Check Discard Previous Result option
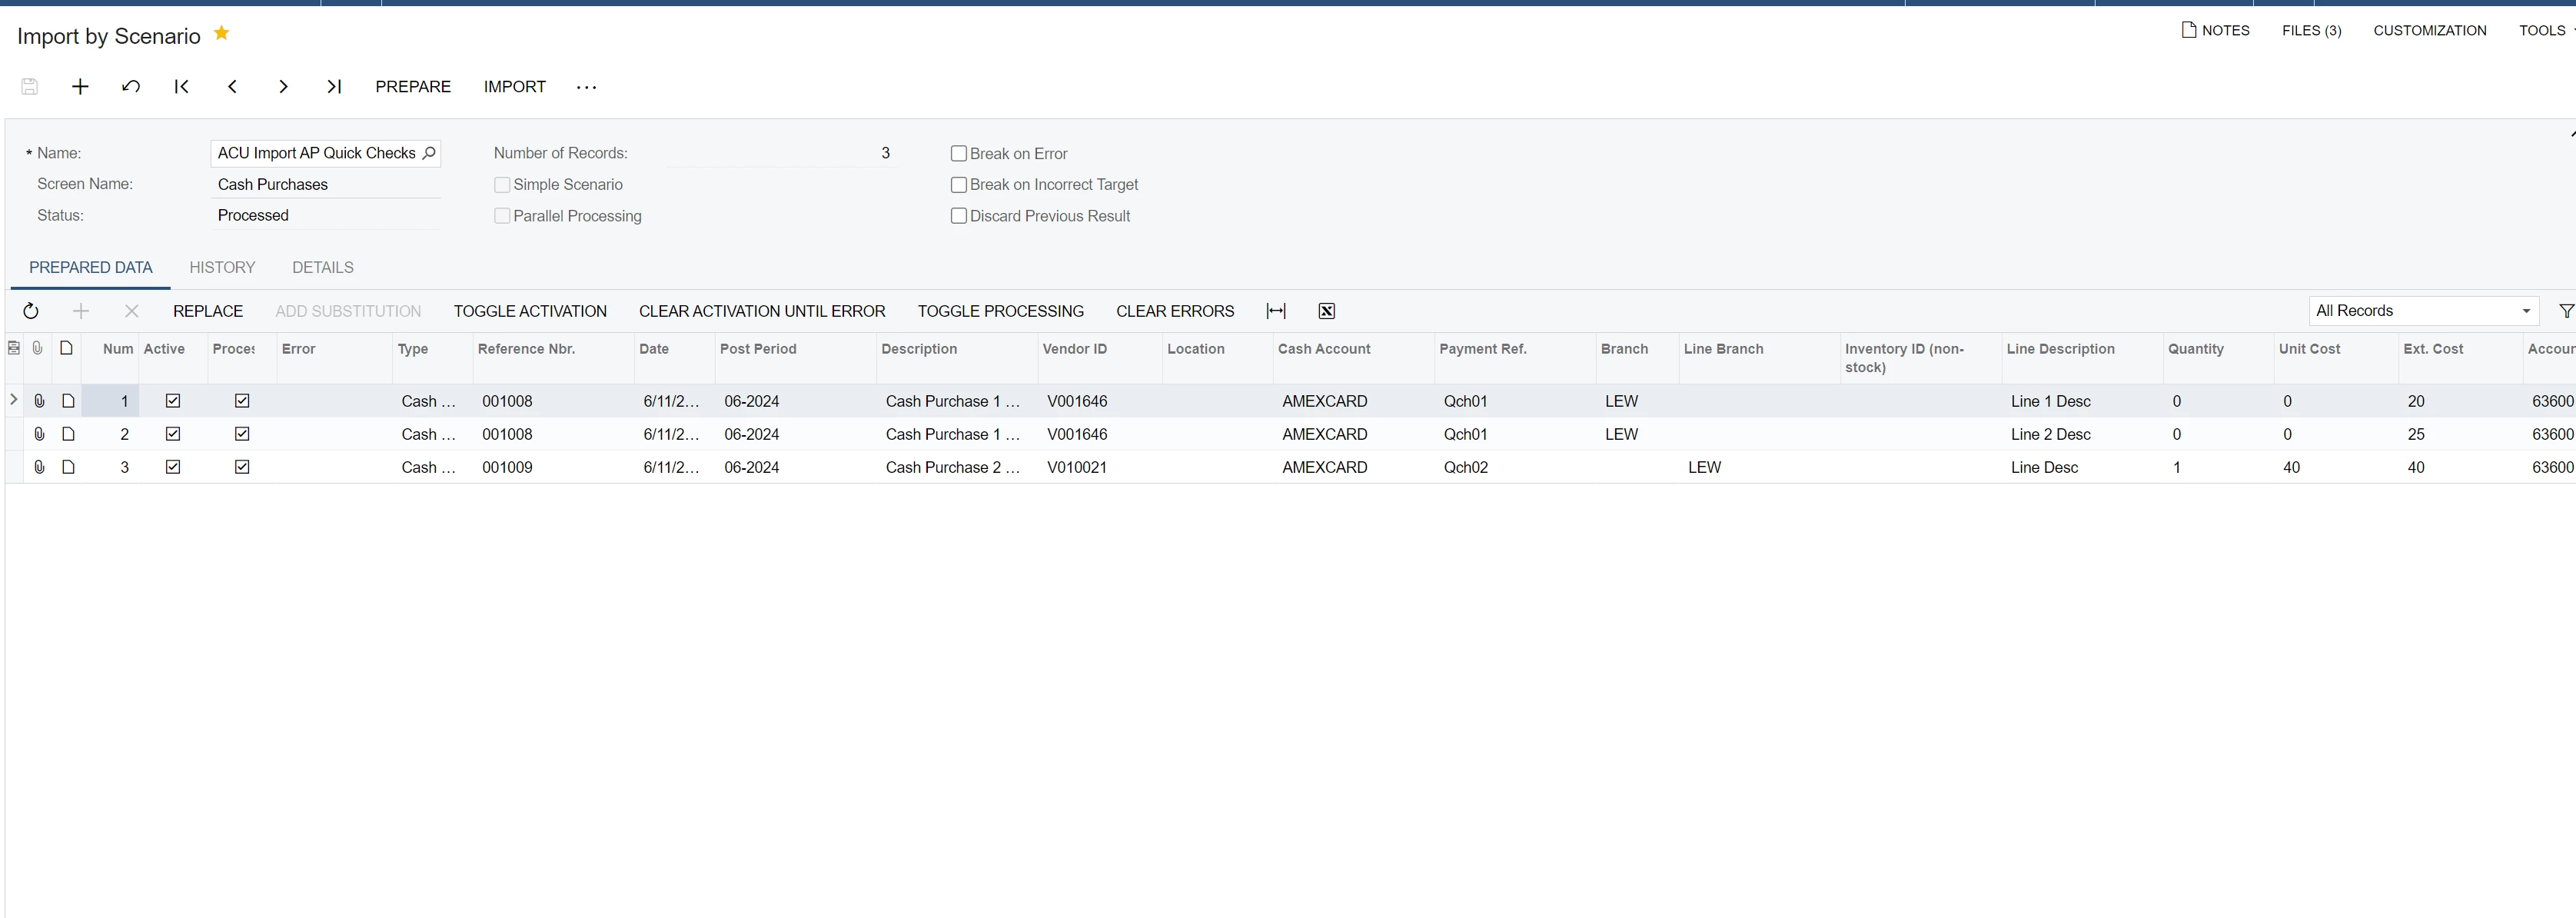2576x918 pixels. (959, 216)
